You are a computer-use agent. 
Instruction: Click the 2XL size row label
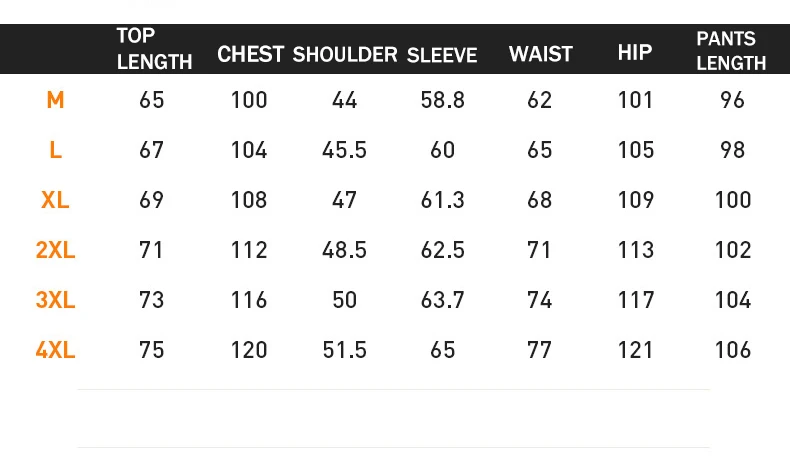coord(55,250)
